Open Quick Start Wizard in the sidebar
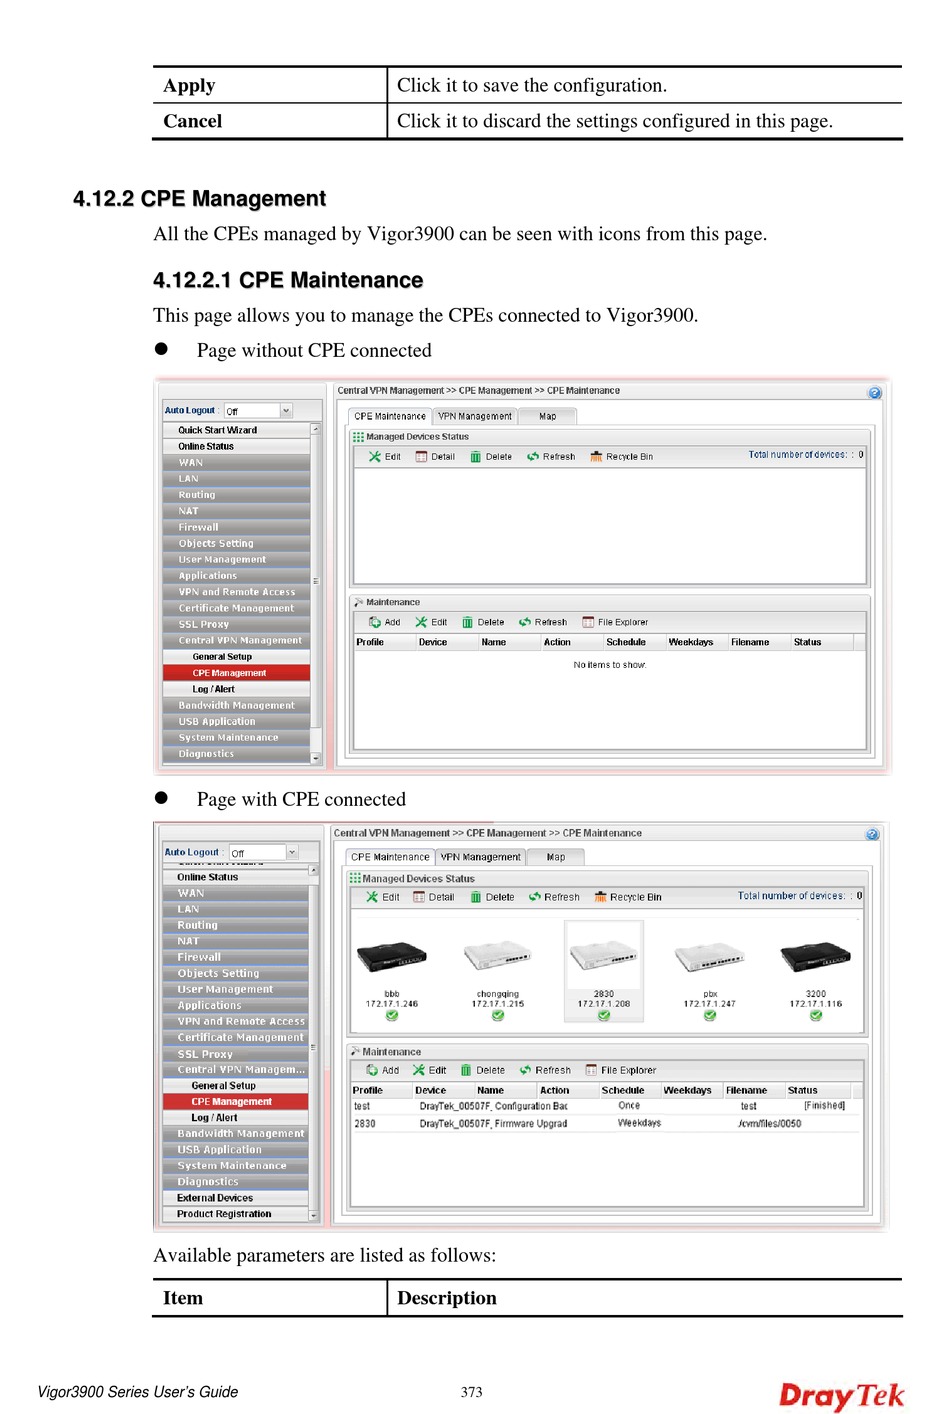 pyautogui.click(x=237, y=430)
